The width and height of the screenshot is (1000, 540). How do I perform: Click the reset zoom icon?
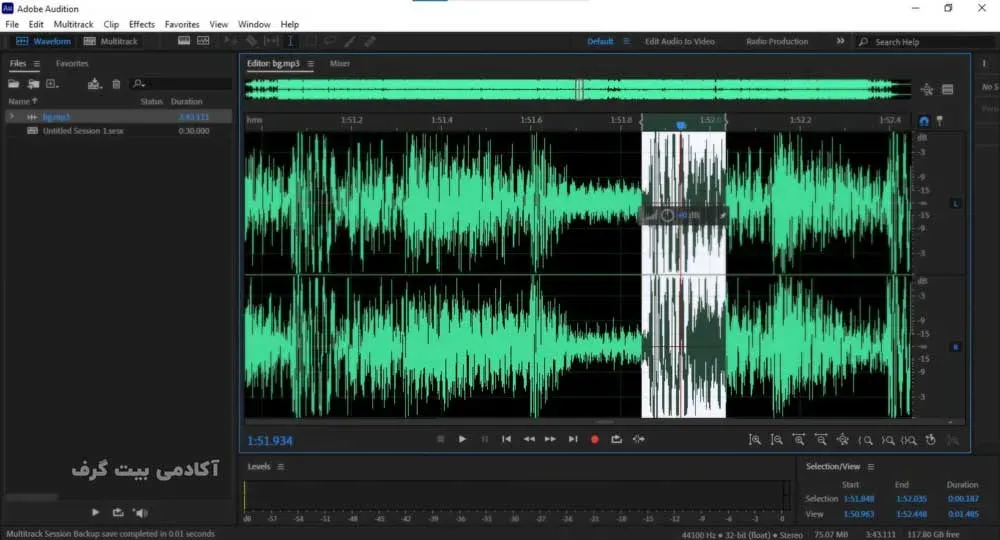coord(930,440)
